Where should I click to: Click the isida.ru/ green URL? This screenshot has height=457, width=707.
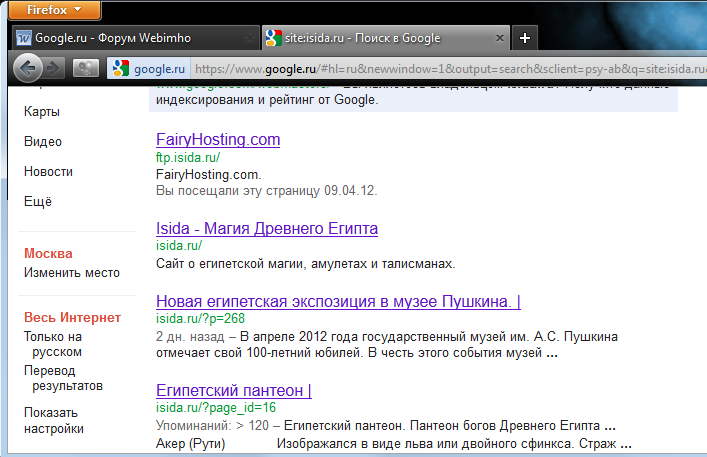click(179, 246)
